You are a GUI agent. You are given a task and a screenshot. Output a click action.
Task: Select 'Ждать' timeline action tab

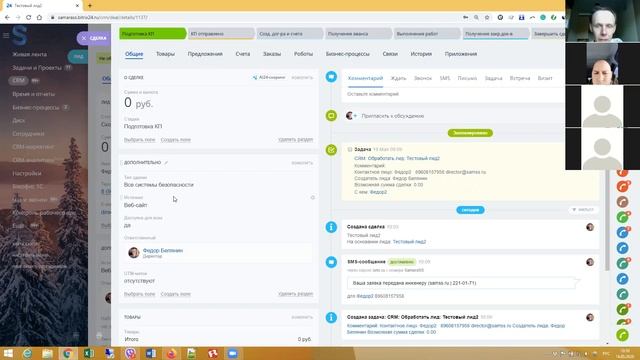point(398,78)
